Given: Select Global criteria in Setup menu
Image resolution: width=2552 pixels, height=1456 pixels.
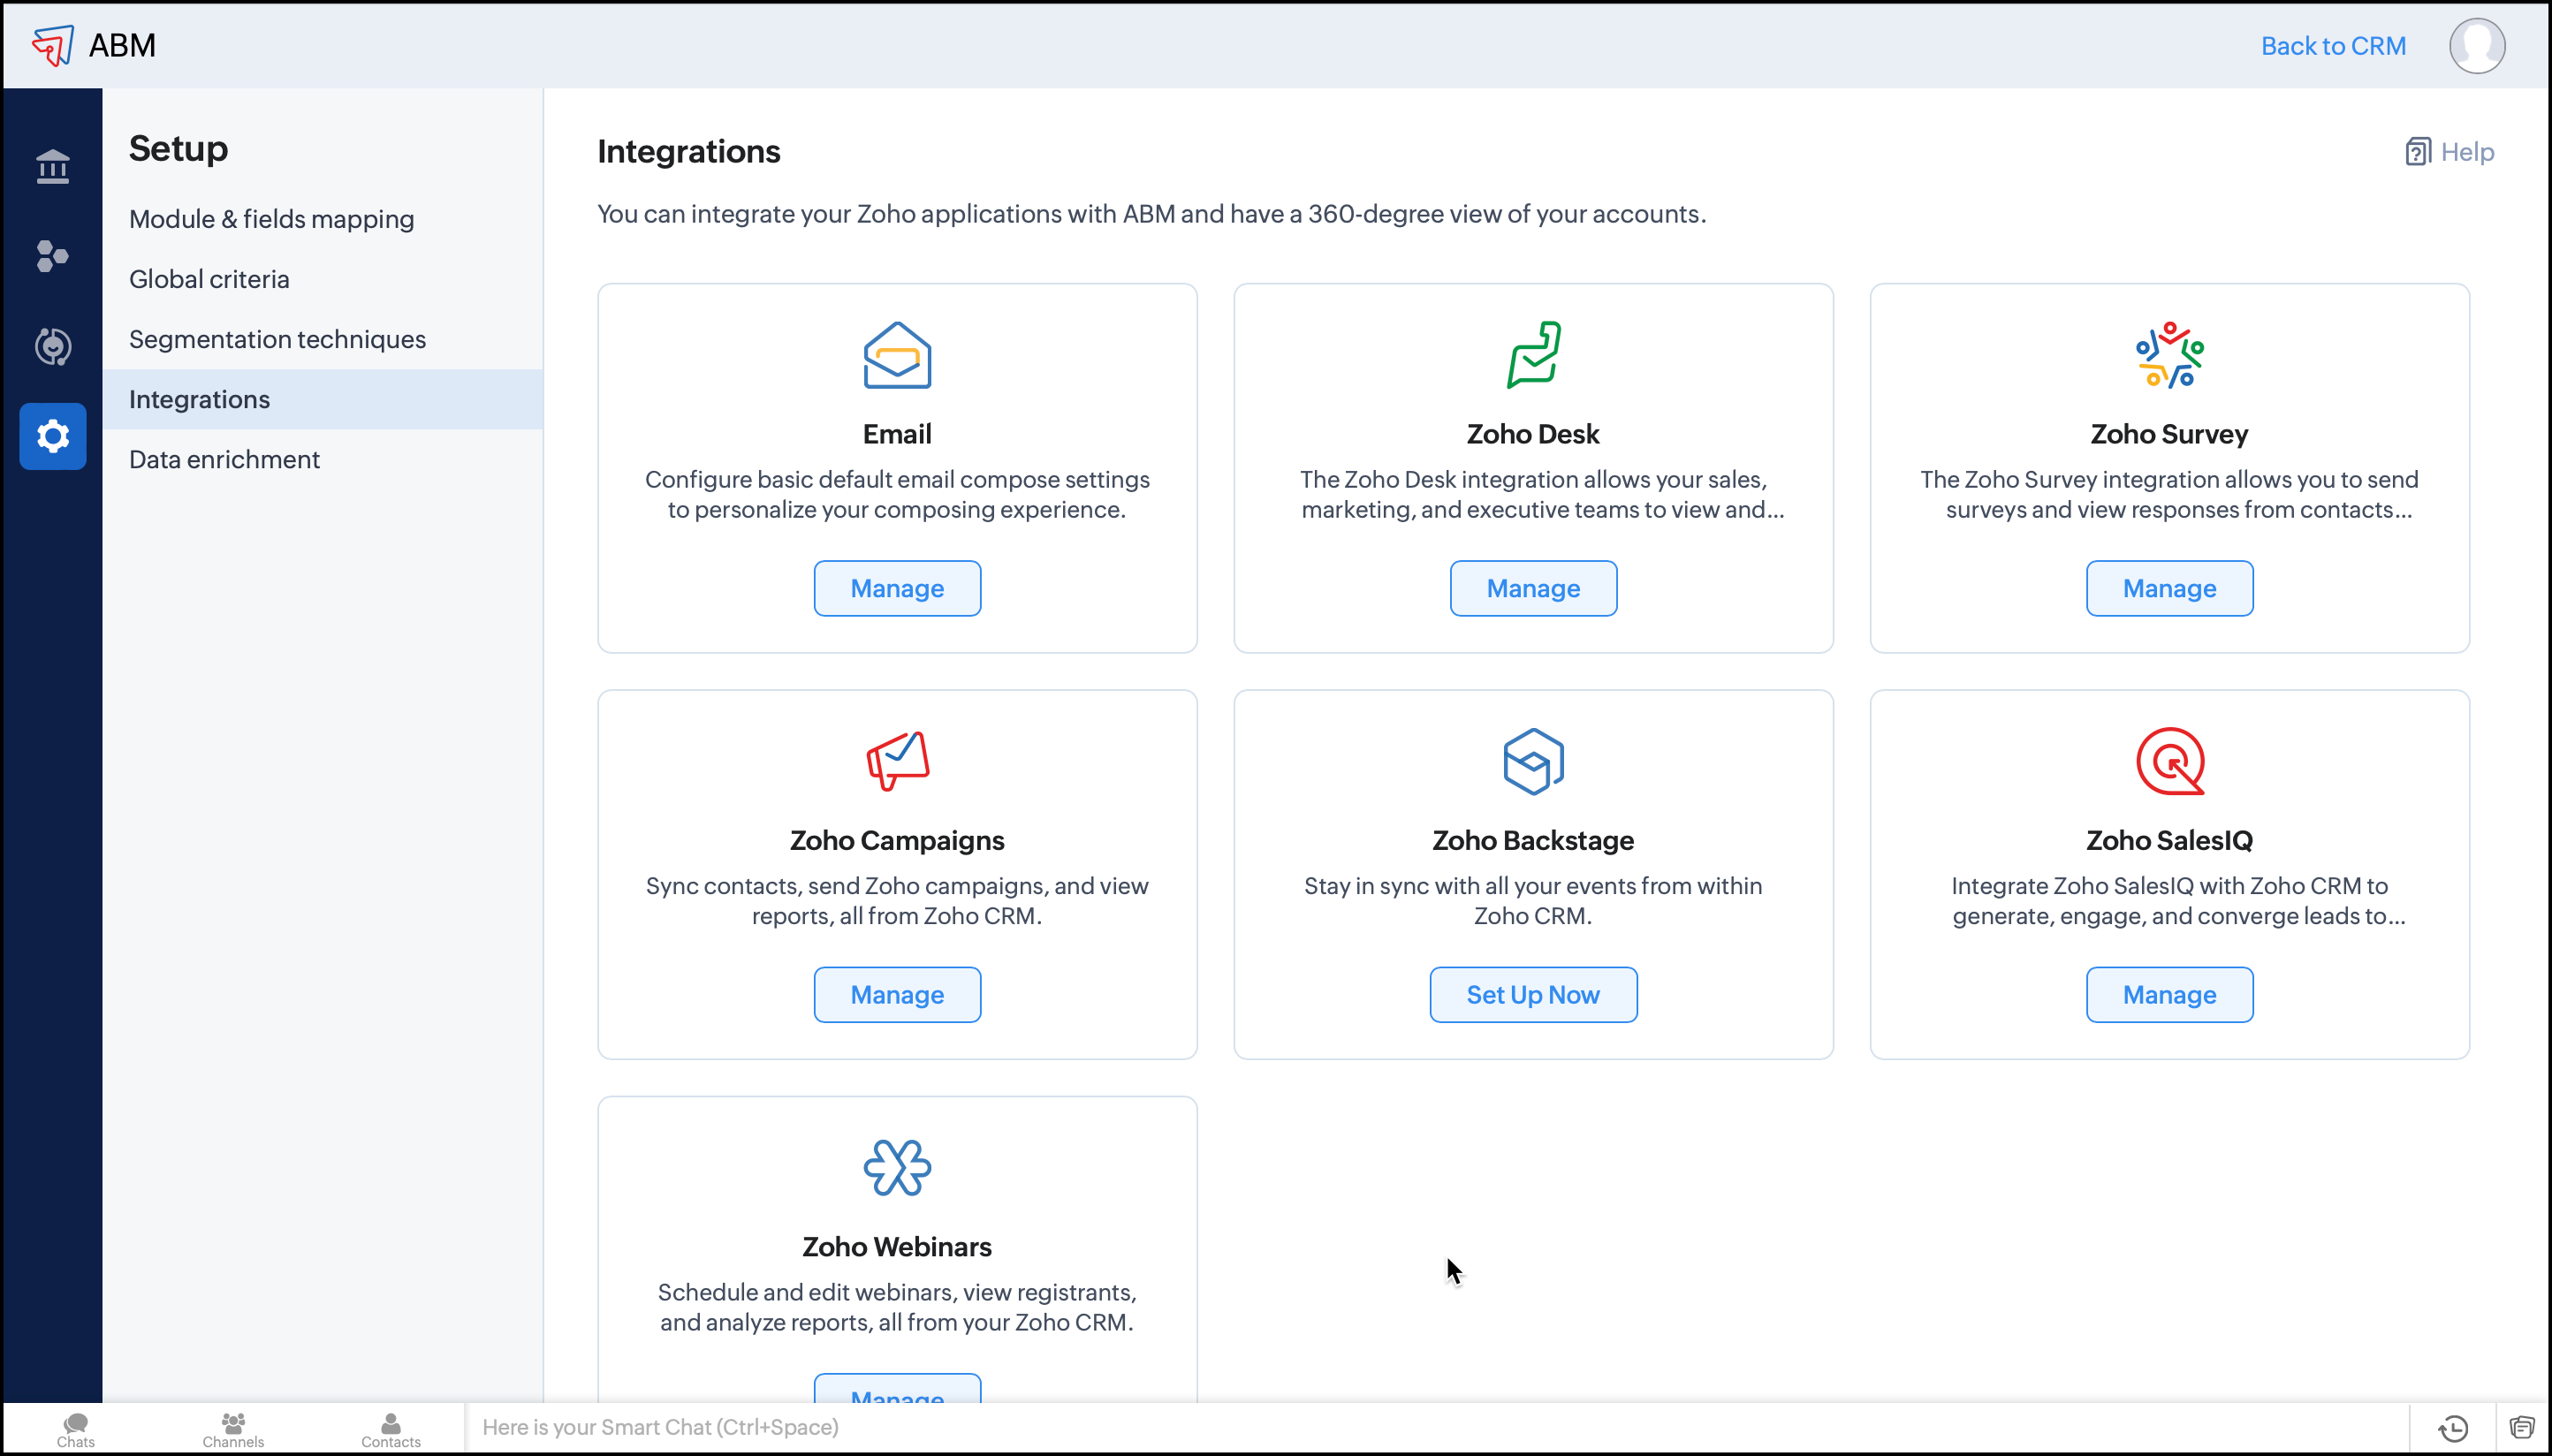Looking at the screenshot, I should (x=209, y=279).
